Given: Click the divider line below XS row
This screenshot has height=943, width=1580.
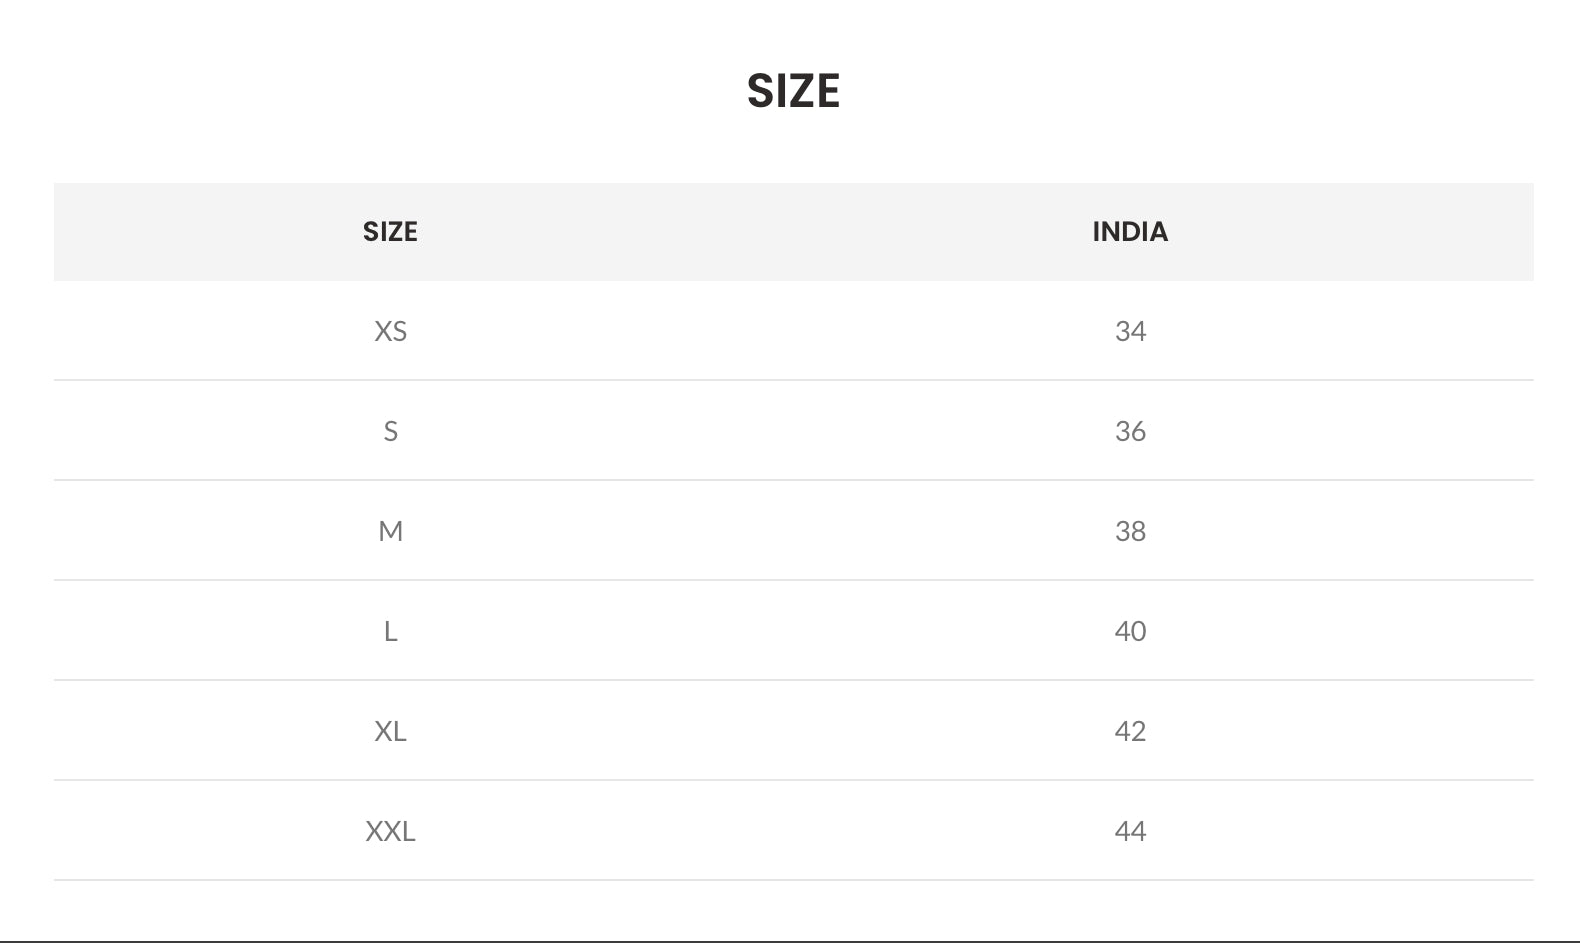Looking at the screenshot, I should (x=793, y=380).
